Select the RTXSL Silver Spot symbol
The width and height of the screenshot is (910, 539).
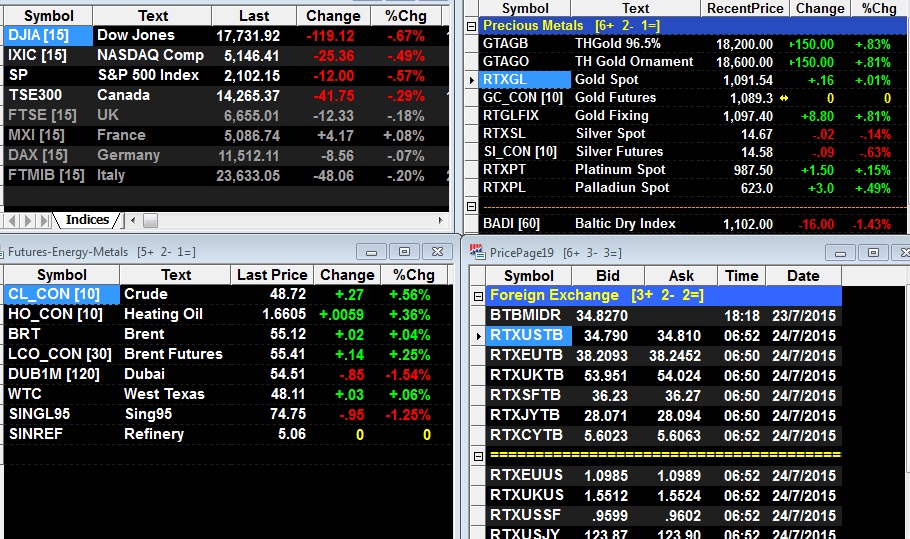[x=525, y=133]
